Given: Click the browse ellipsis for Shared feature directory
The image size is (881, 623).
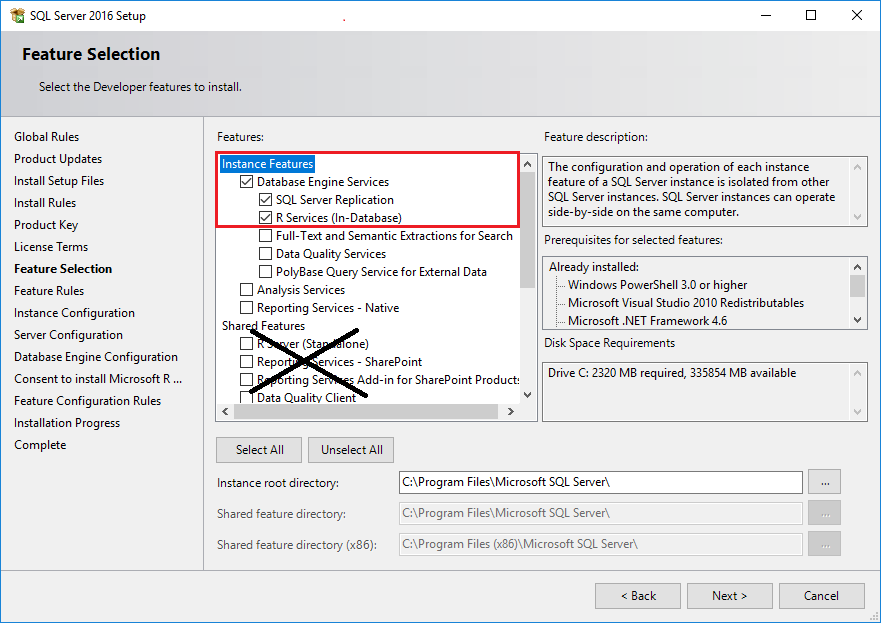Looking at the screenshot, I should pyautogui.click(x=823, y=513).
